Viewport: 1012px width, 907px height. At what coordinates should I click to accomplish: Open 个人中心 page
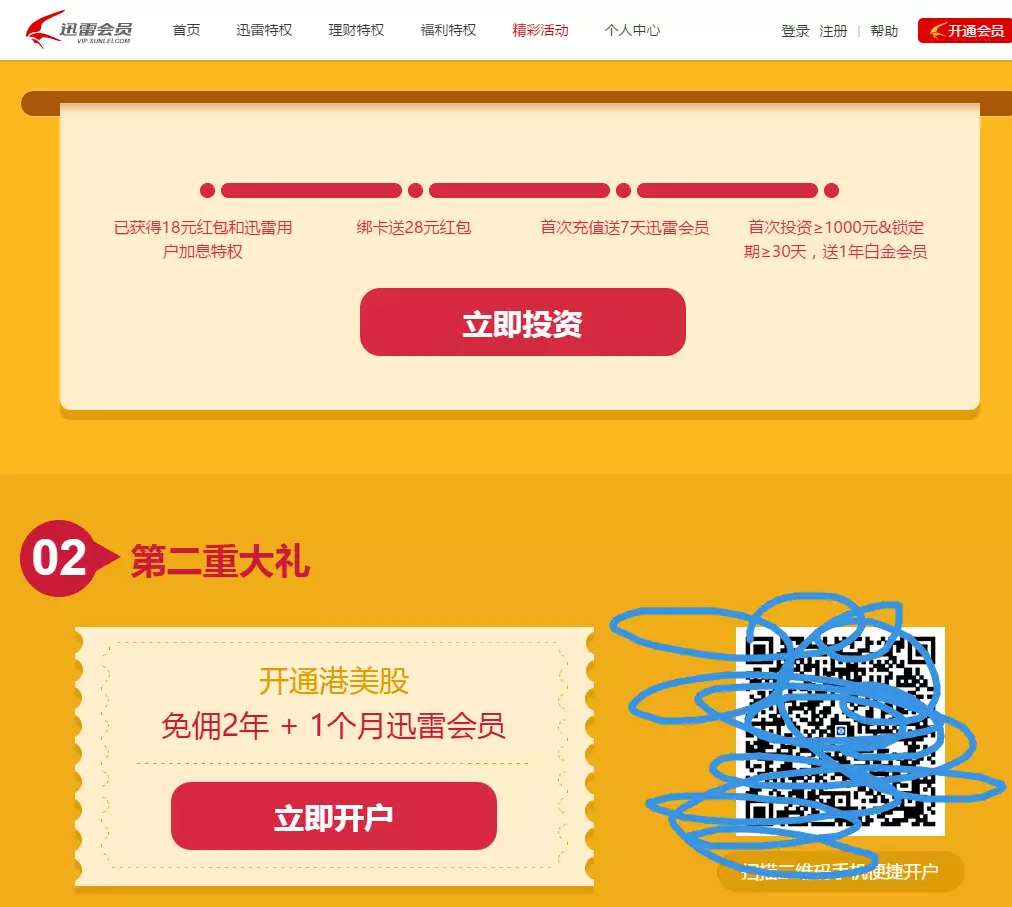(x=632, y=30)
